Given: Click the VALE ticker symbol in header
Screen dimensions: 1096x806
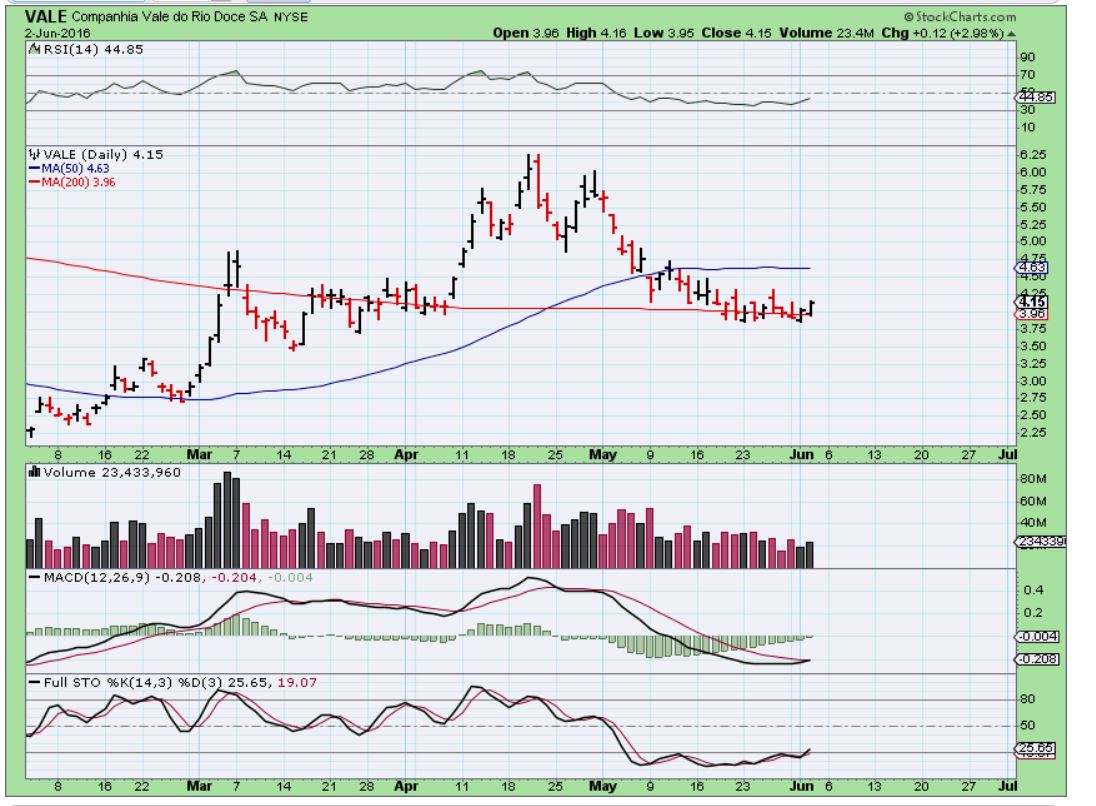Looking at the screenshot, I should [x=46, y=16].
